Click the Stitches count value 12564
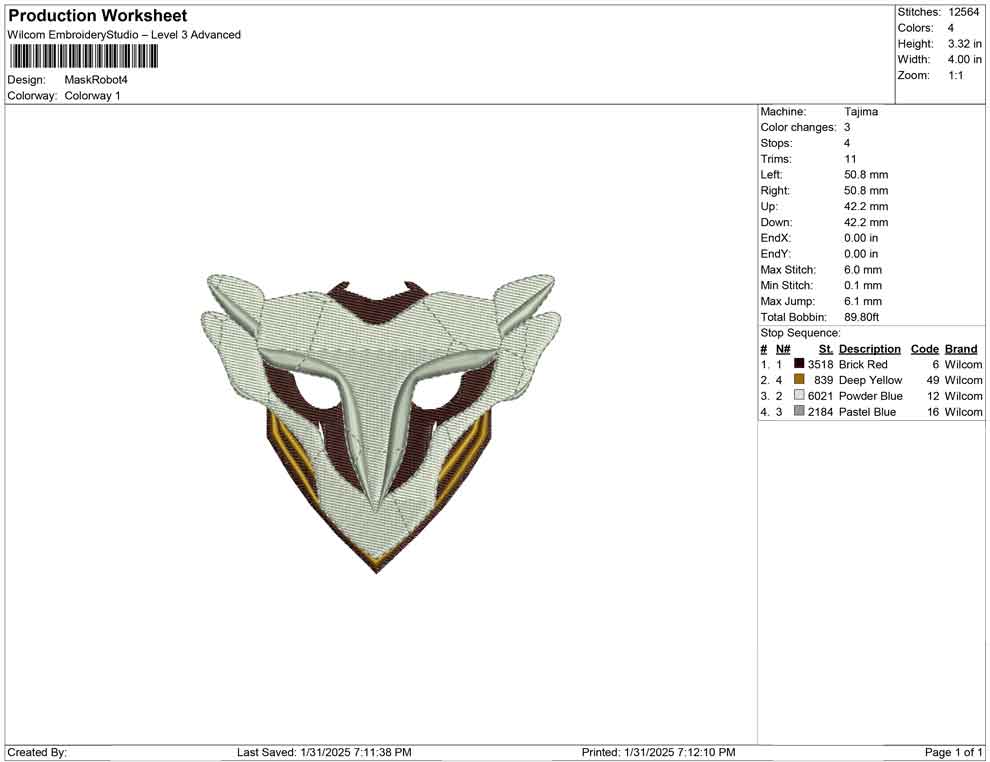 tap(962, 12)
